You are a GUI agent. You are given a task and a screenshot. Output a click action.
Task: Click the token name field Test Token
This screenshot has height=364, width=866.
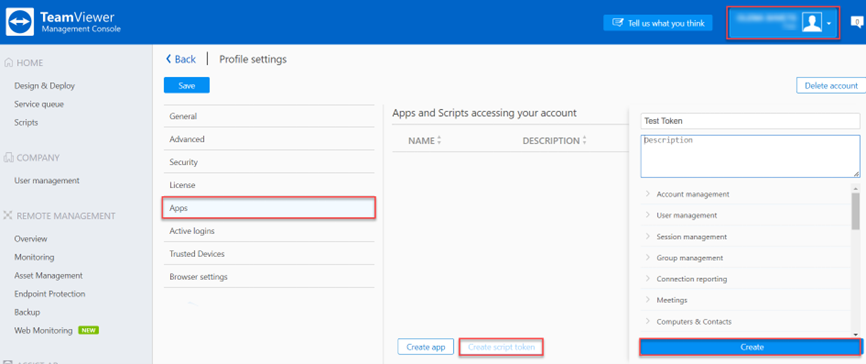(x=751, y=121)
